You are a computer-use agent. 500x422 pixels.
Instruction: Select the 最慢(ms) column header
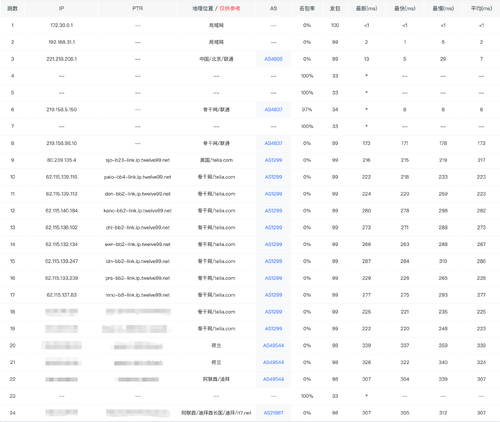(x=443, y=8)
